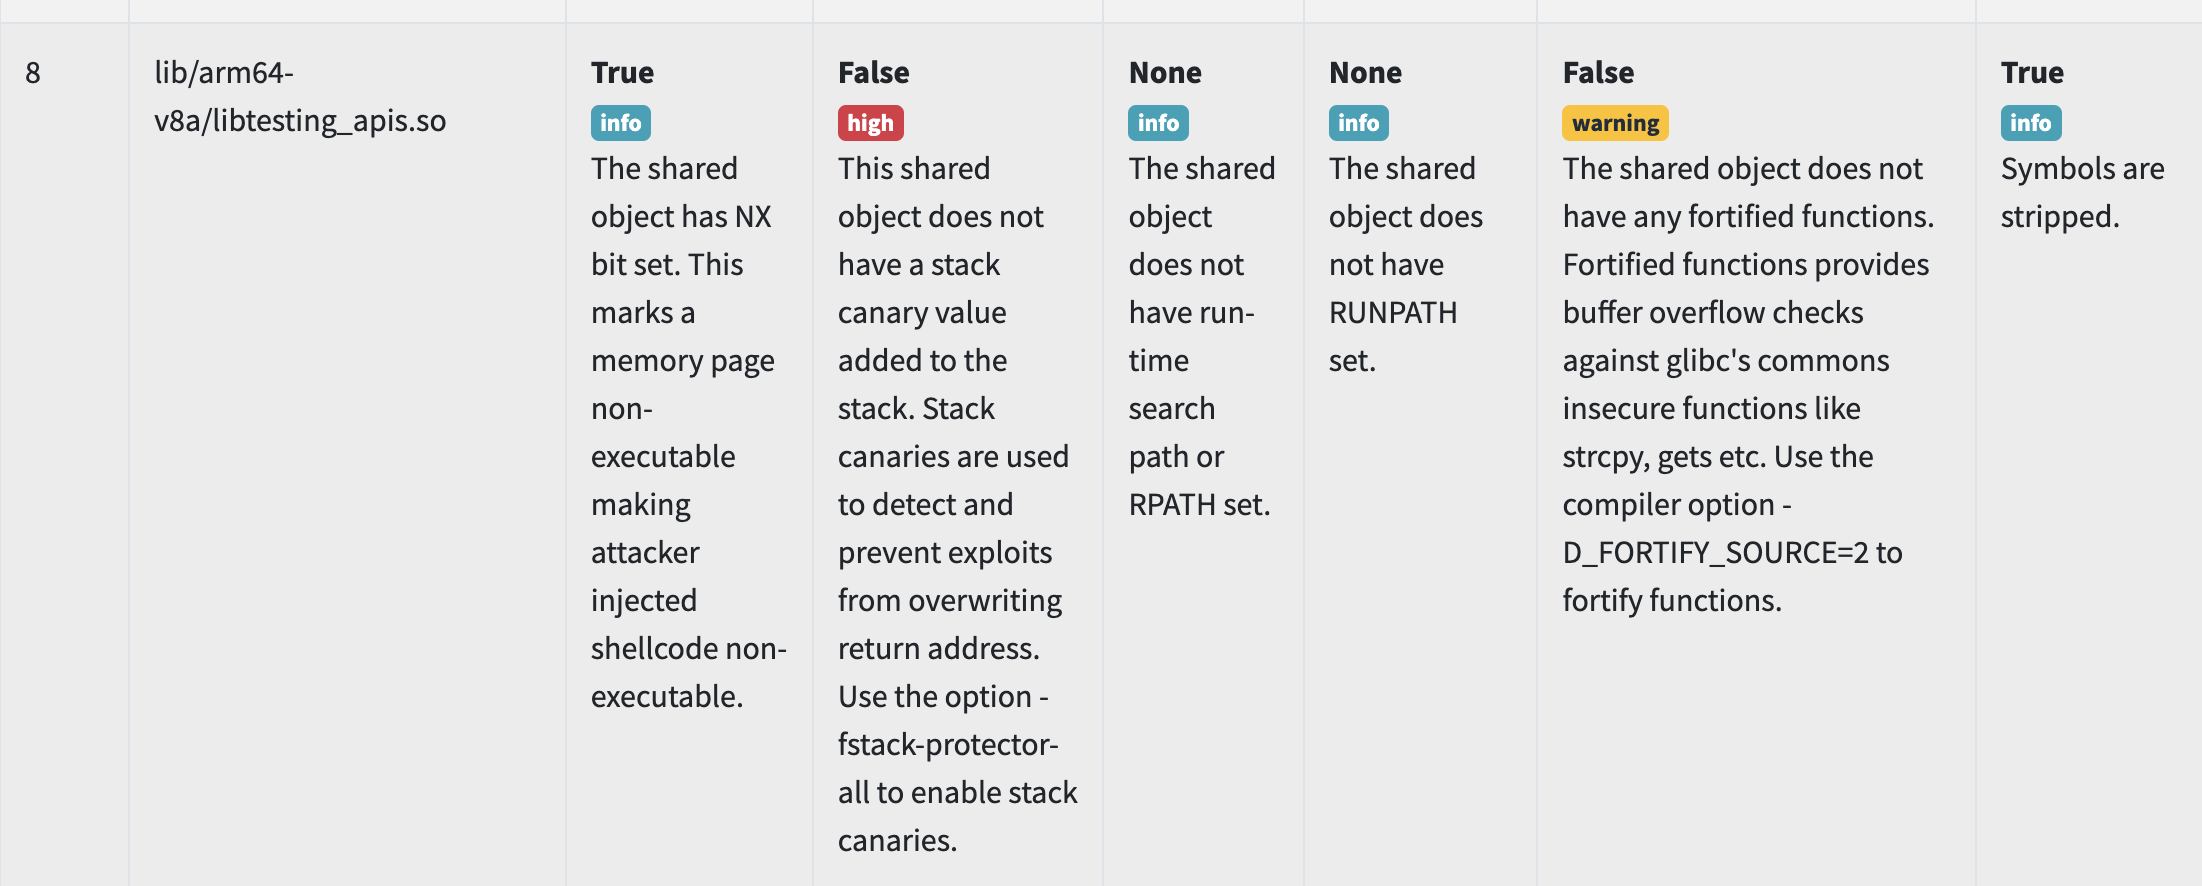Click the stack canary description text
Image resolution: width=2202 pixels, height=886 pixels.
pyautogui.click(x=958, y=504)
